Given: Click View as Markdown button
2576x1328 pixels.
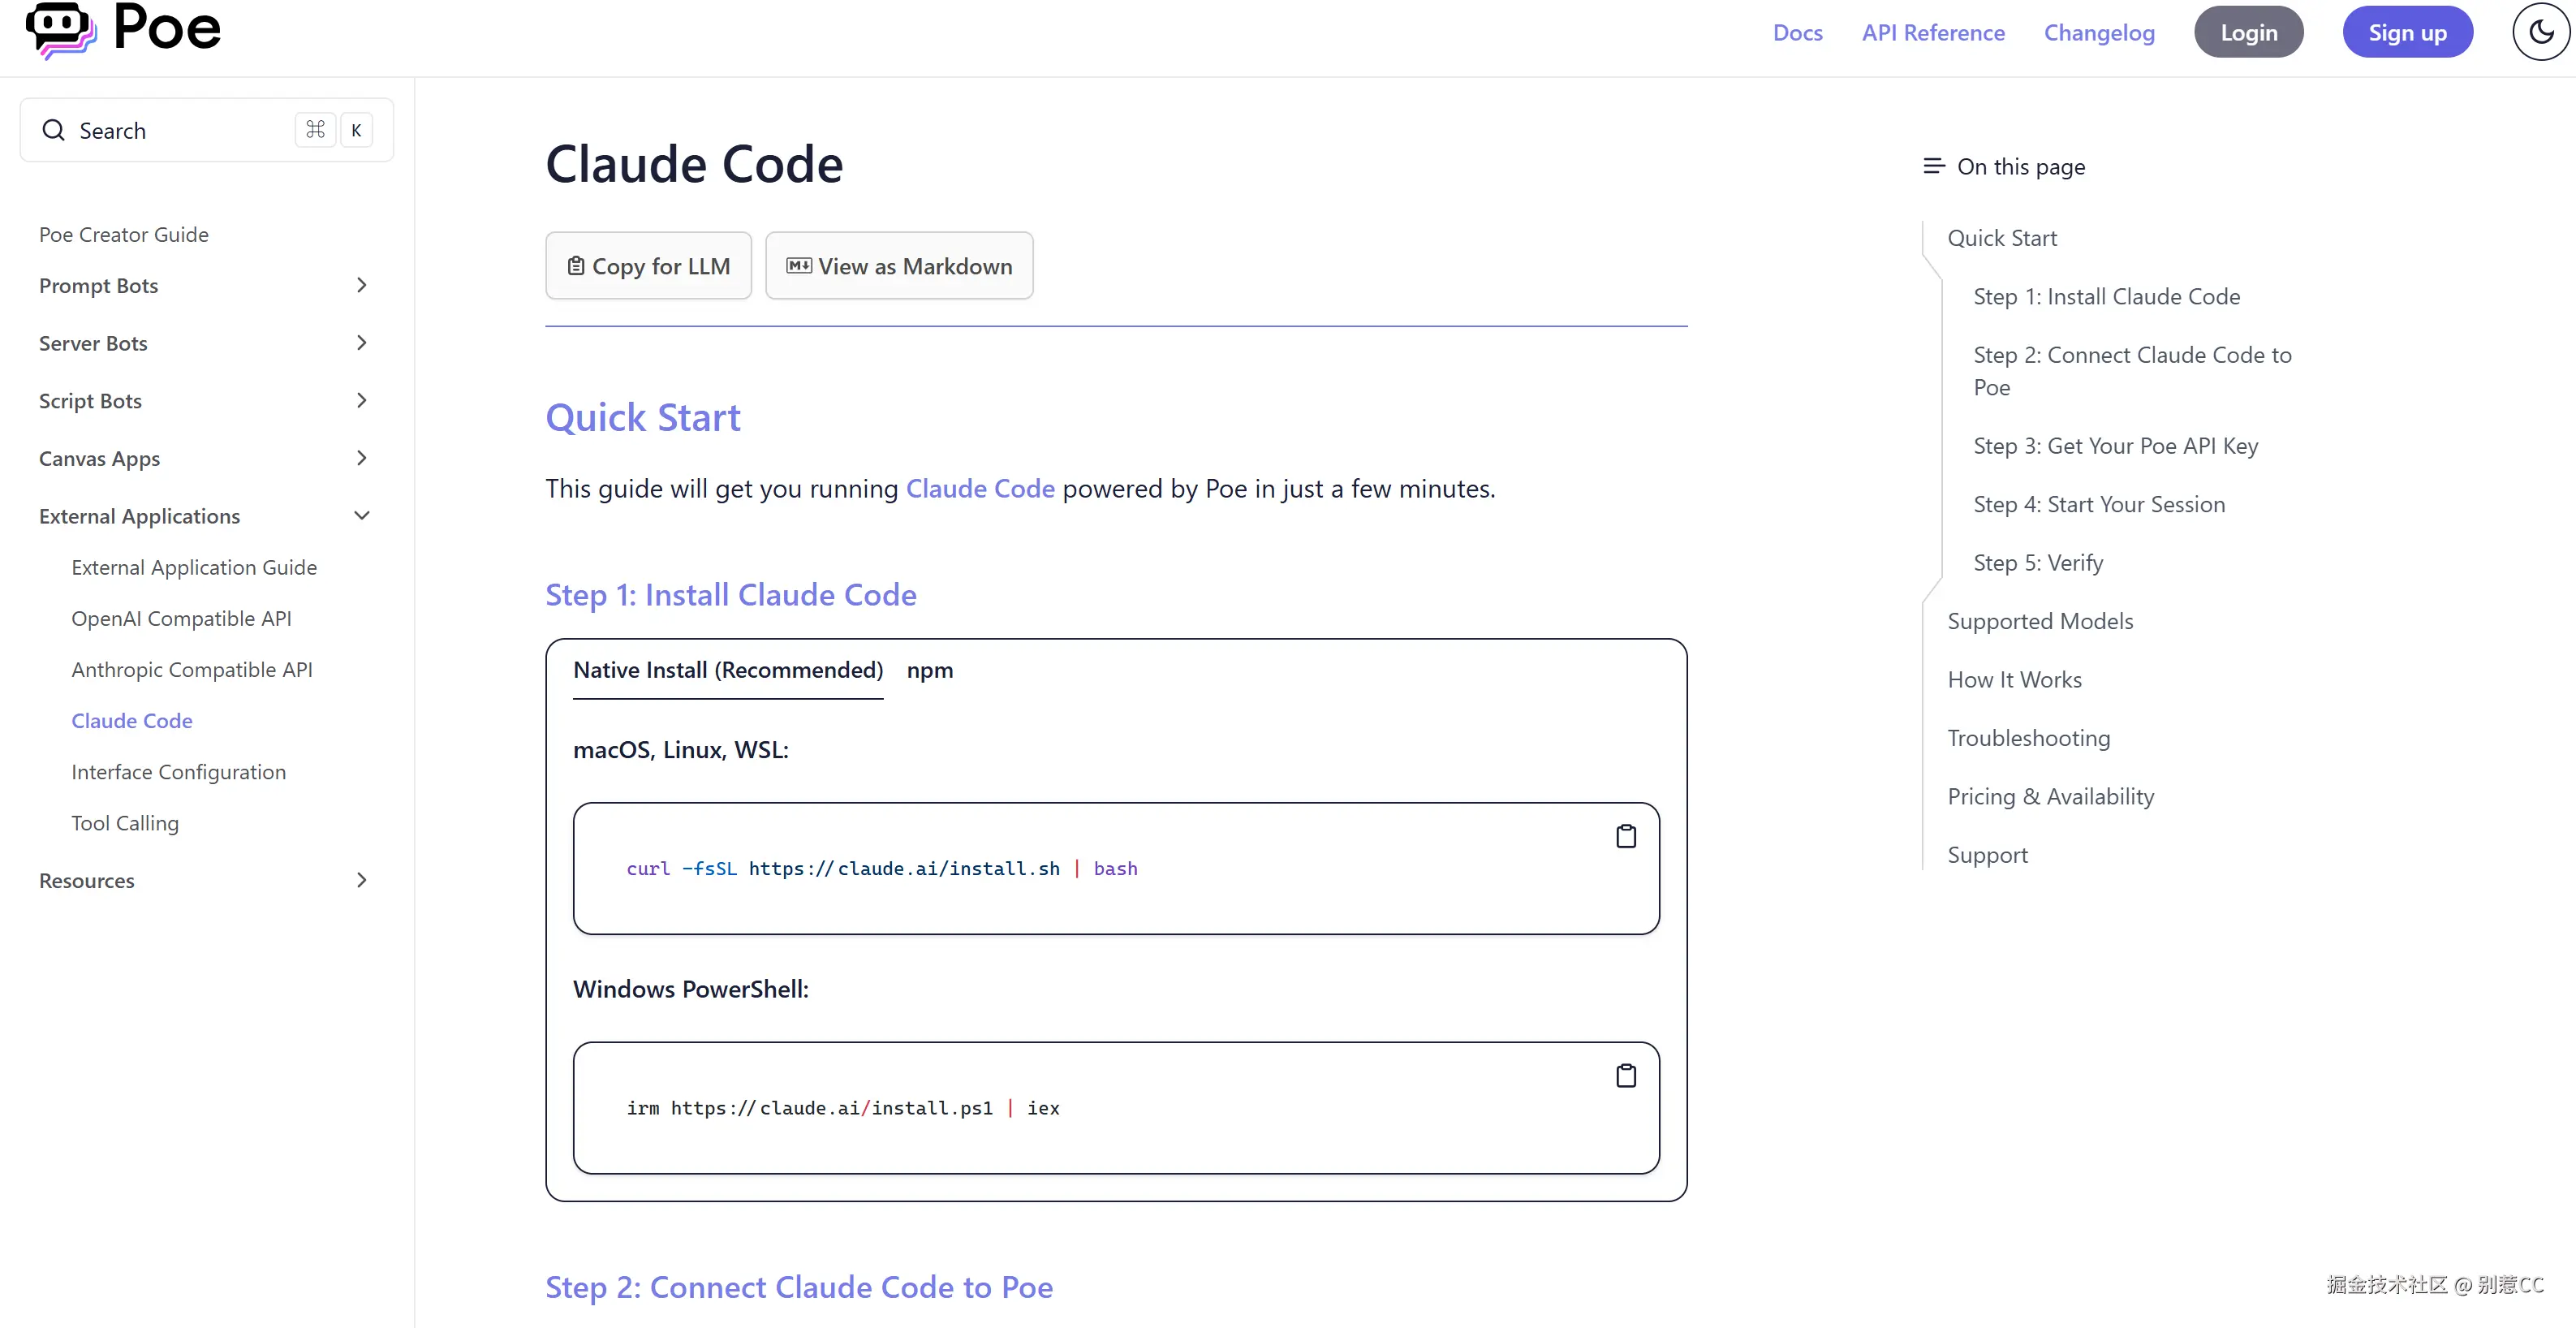Looking at the screenshot, I should 899,266.
